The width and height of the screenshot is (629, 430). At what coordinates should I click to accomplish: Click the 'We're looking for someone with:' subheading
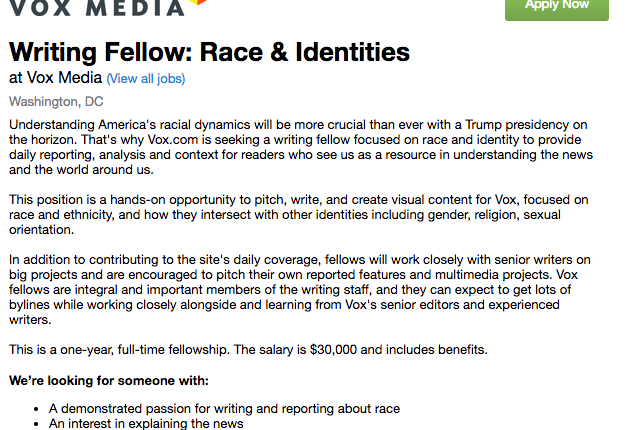tap(109, 380)
